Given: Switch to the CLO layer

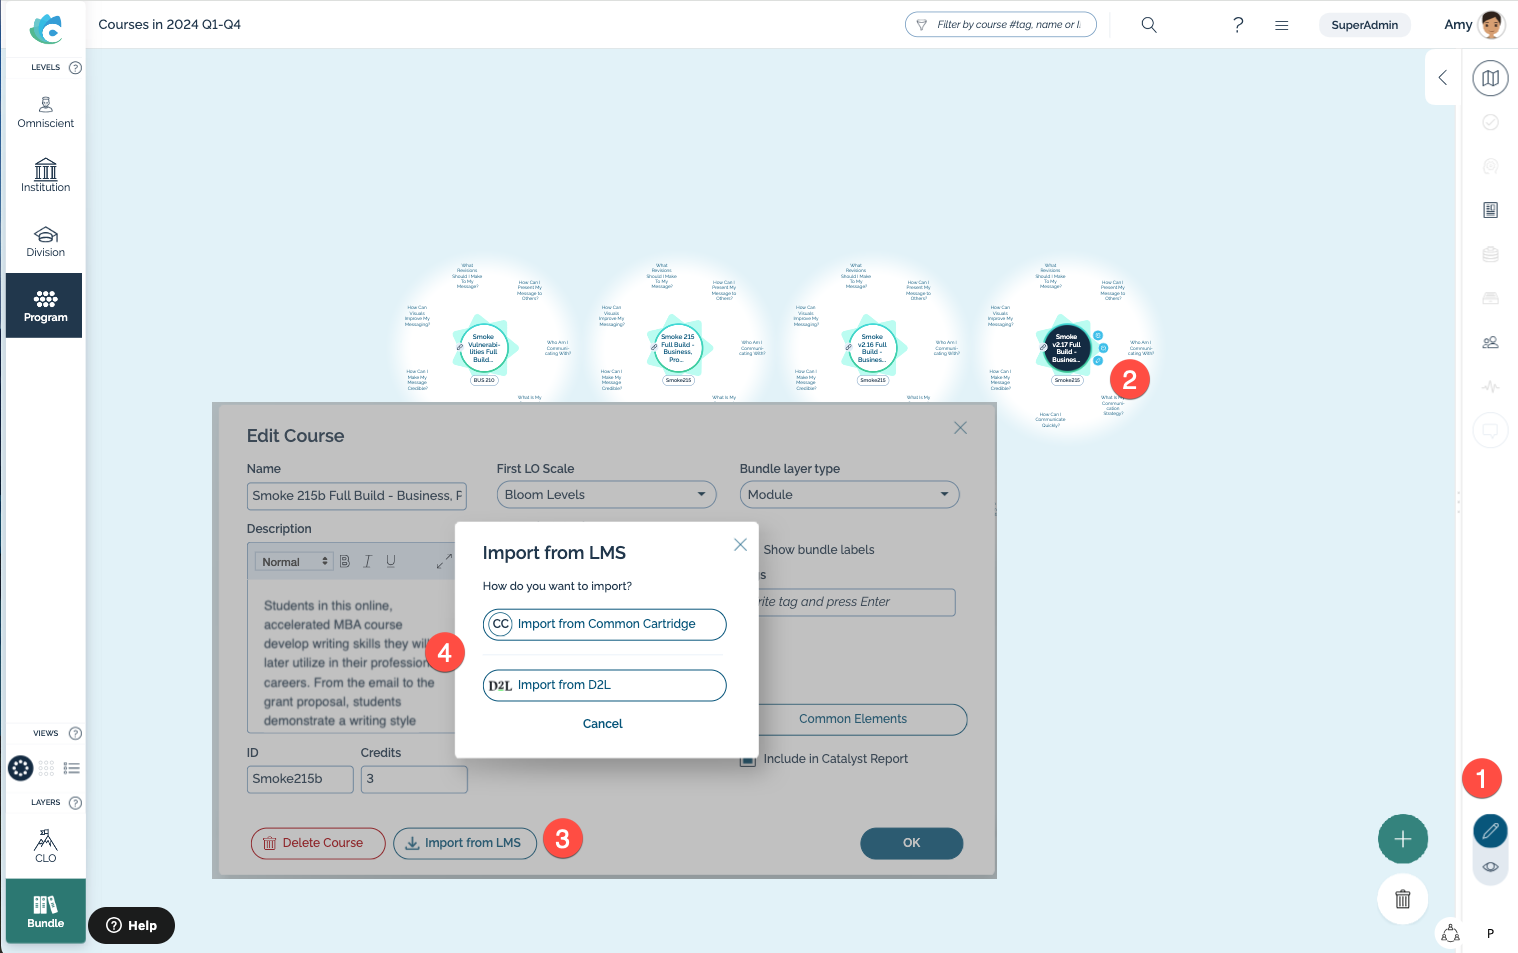Looking at the screenshot, I should (x=46, y=845).
